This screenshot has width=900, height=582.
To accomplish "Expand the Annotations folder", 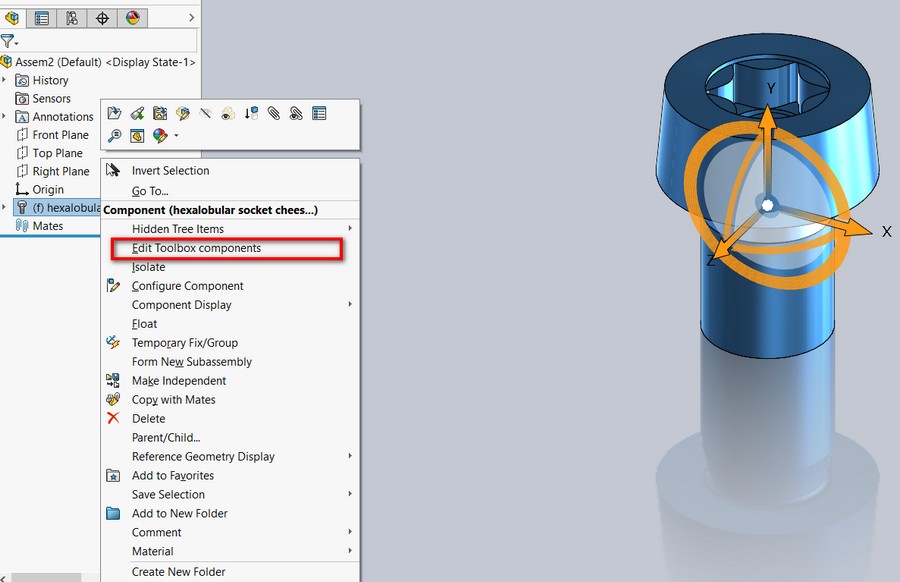I will [x=4, y=117].
